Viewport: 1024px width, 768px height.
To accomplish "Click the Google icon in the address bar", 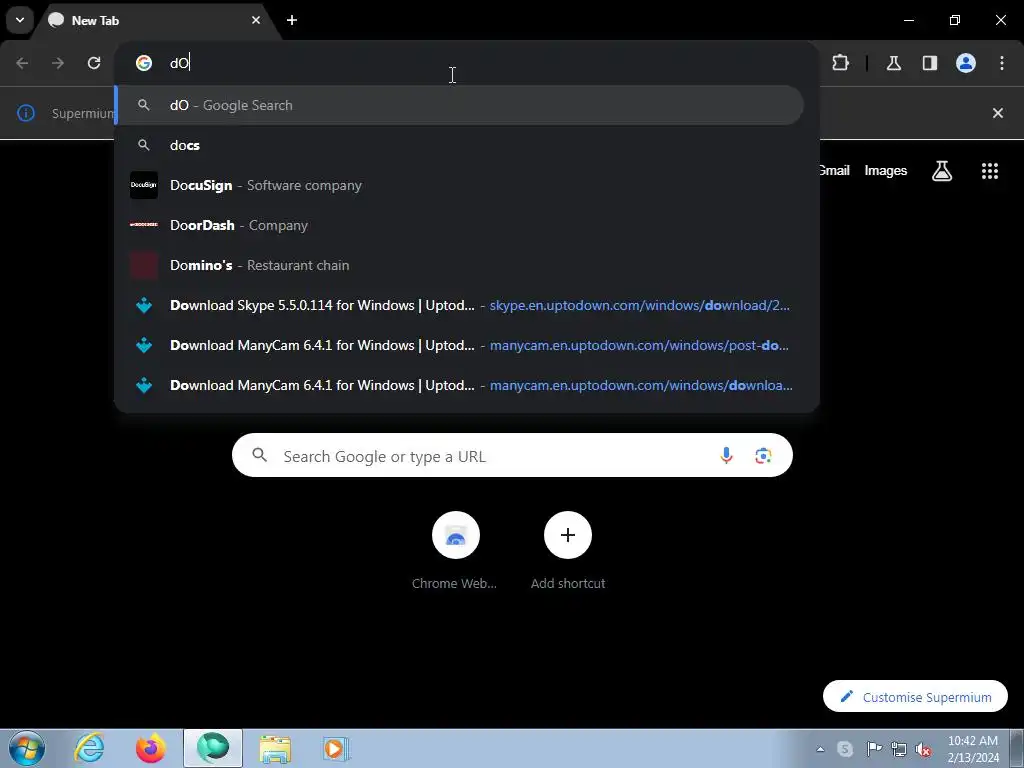I will click(x=144, y=63).
